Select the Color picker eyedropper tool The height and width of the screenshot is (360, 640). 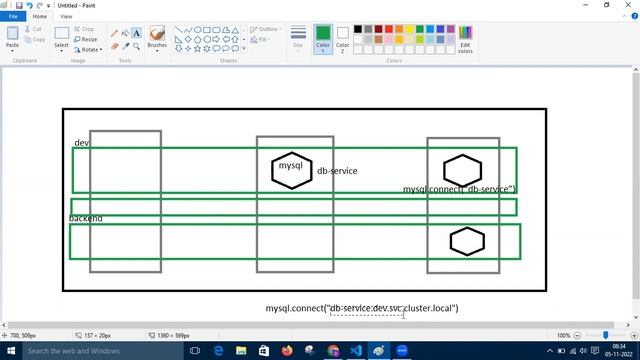(x=125, y=47)
